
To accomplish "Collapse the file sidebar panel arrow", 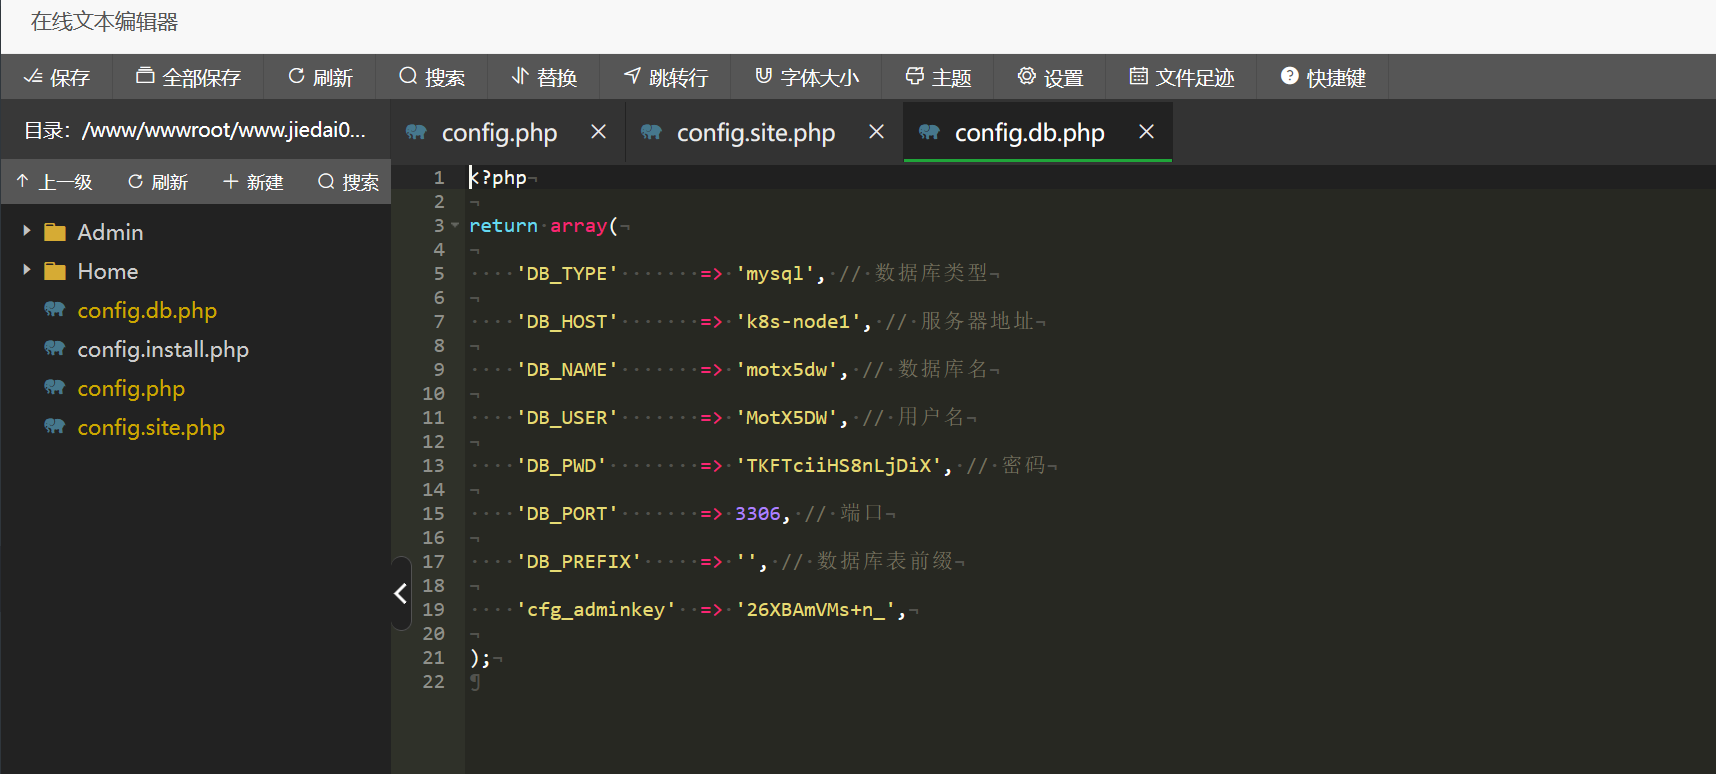I will [400, 593].
